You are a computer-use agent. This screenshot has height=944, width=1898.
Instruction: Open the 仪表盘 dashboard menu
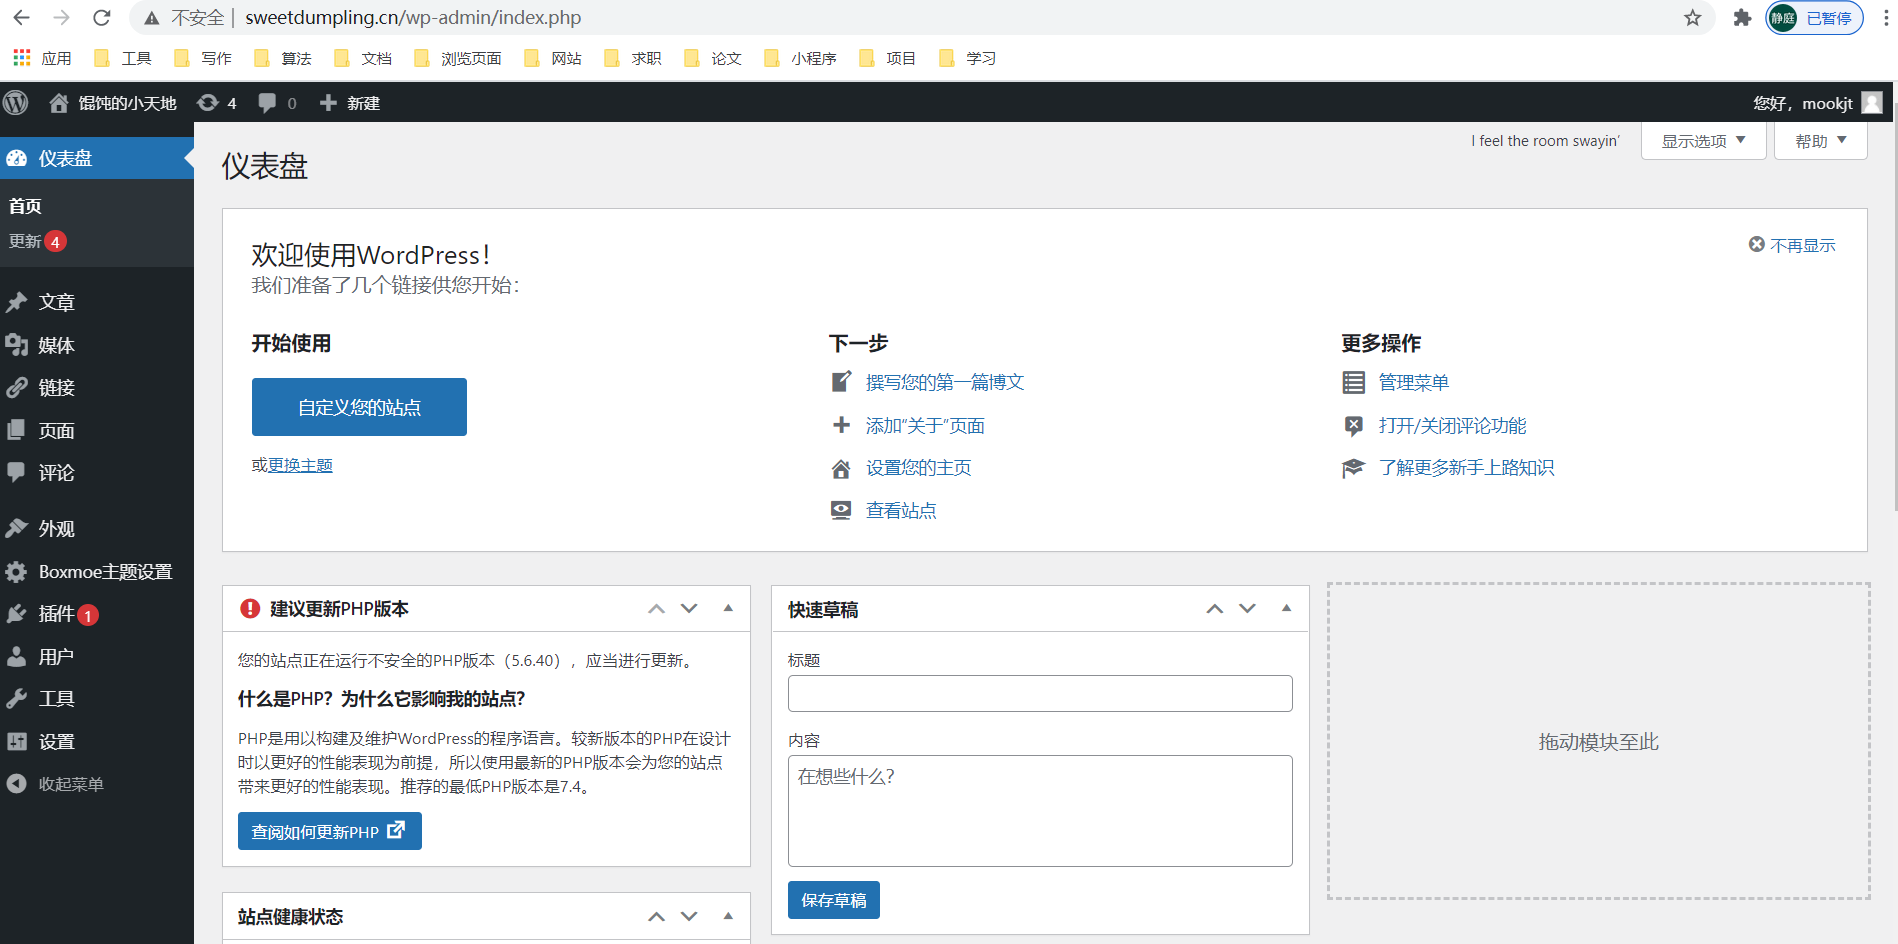(97, 158)
